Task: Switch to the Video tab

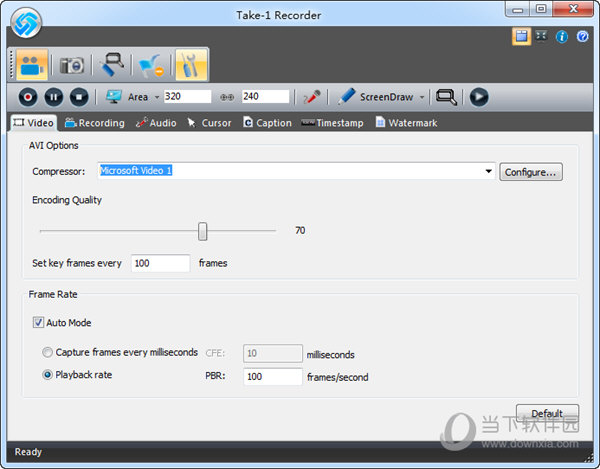Action: [34, 123]
